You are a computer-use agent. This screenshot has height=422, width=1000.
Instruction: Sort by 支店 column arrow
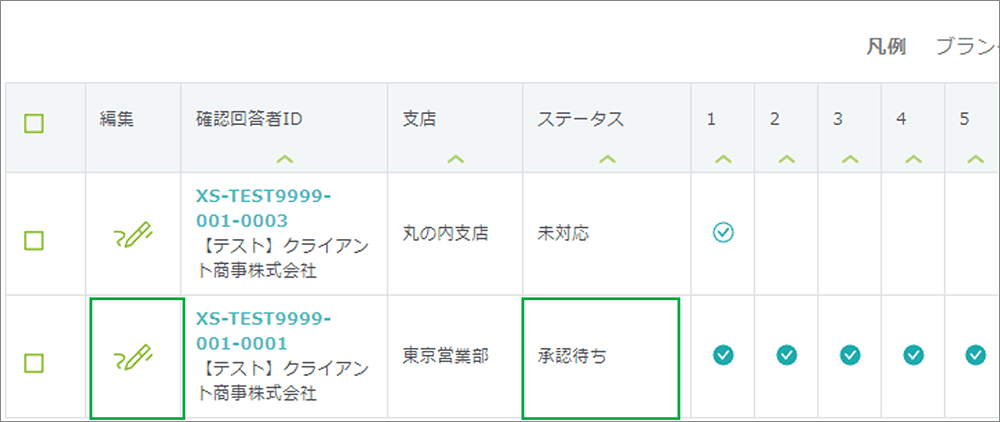coord(455,158)
